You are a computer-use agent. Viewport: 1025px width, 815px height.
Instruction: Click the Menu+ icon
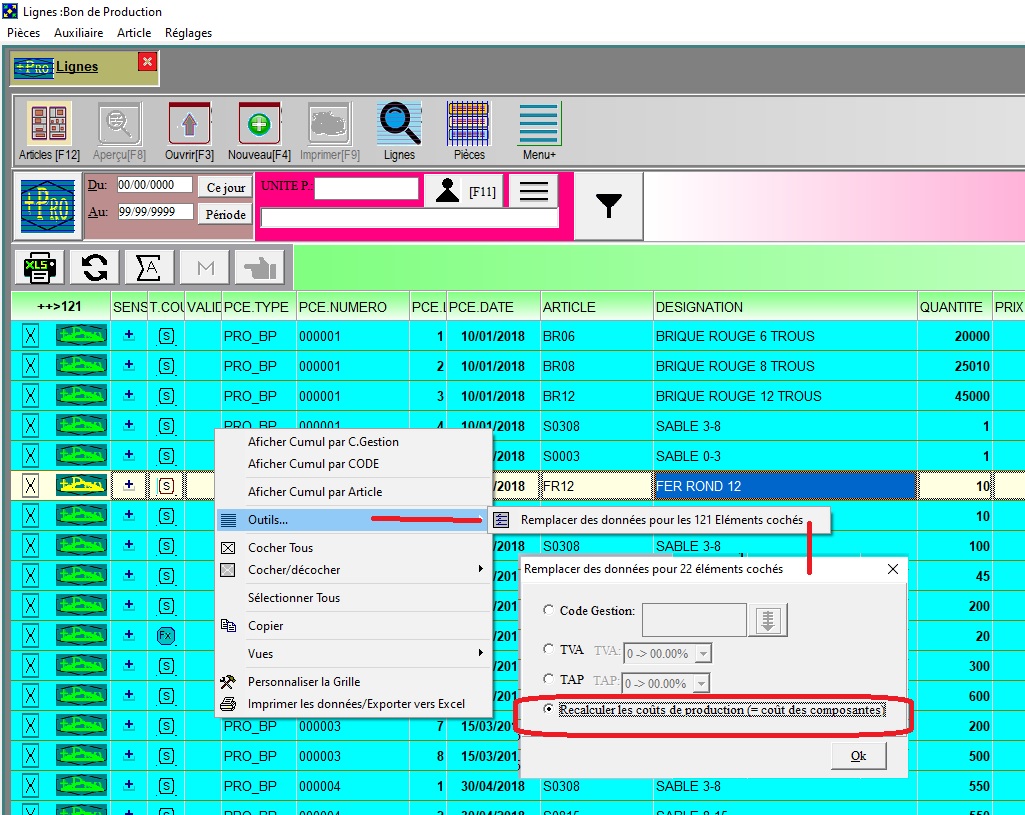539,125
